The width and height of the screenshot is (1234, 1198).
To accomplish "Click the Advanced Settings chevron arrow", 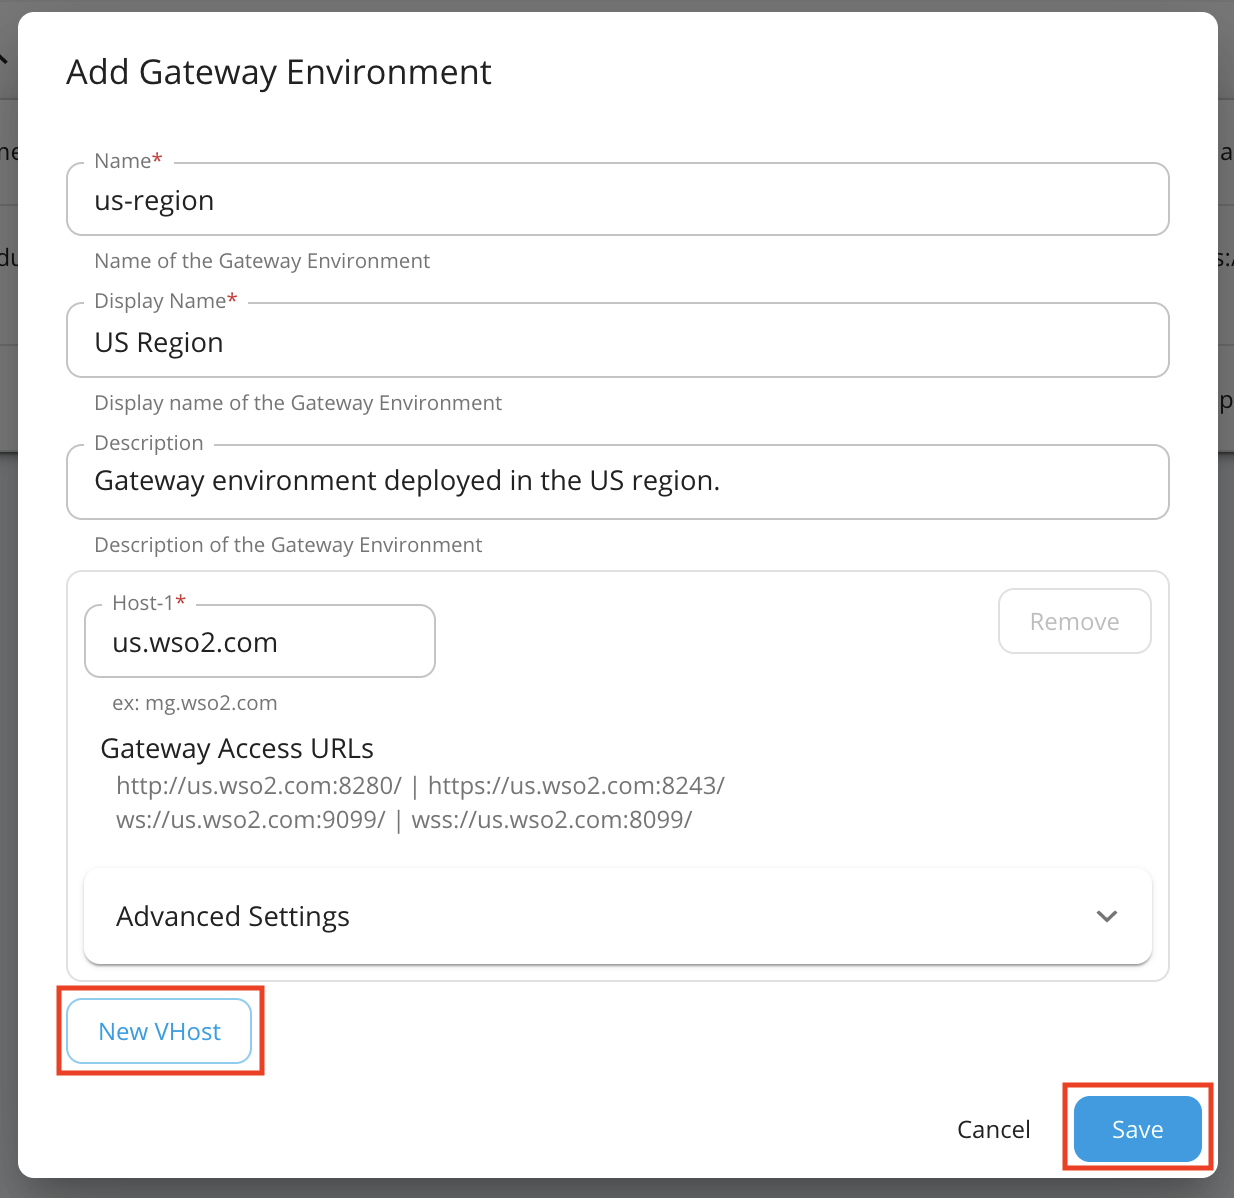I will [x=1106, y=916].
